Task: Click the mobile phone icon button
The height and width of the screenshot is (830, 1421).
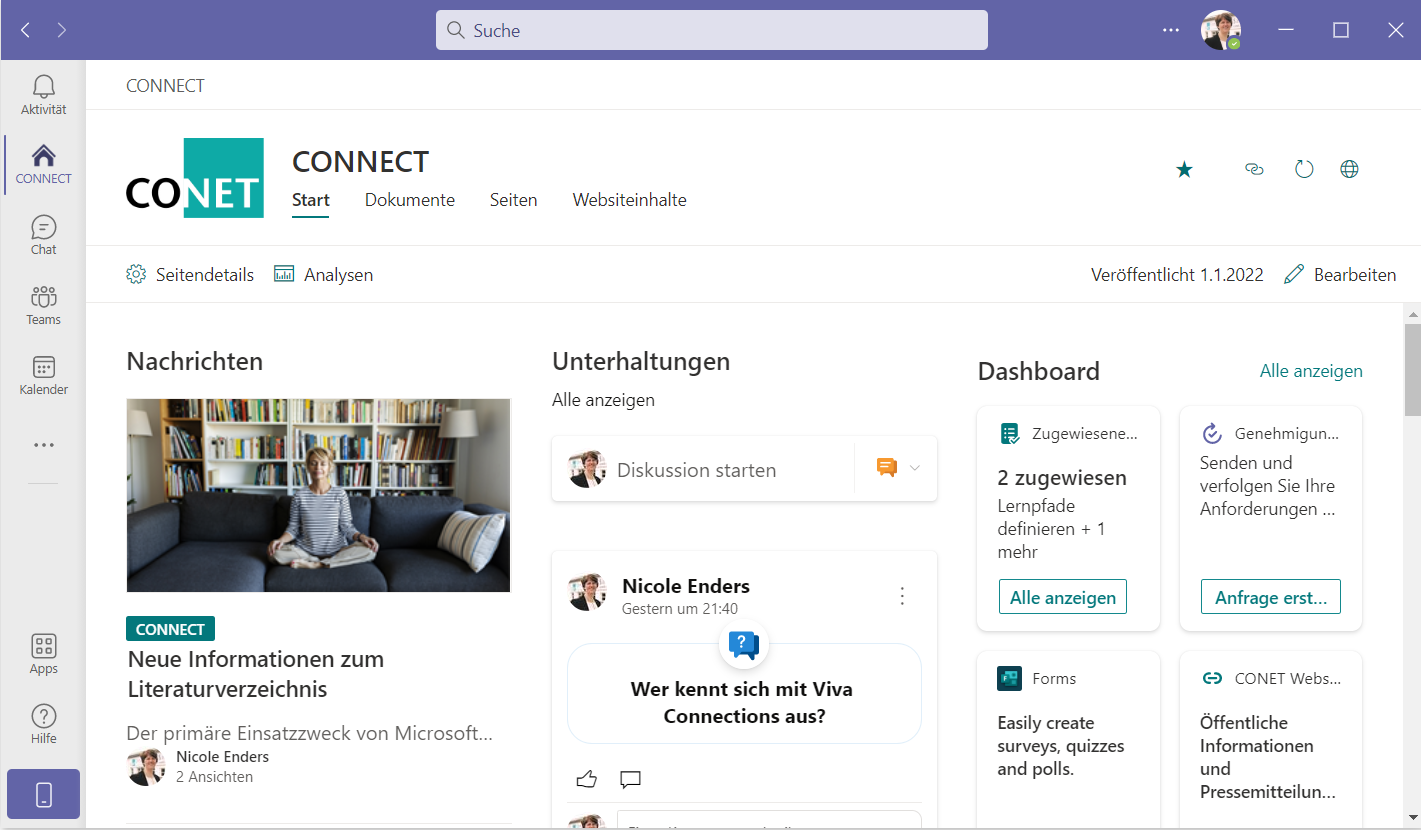Action: pyautogui.click(x=43, y=794)
